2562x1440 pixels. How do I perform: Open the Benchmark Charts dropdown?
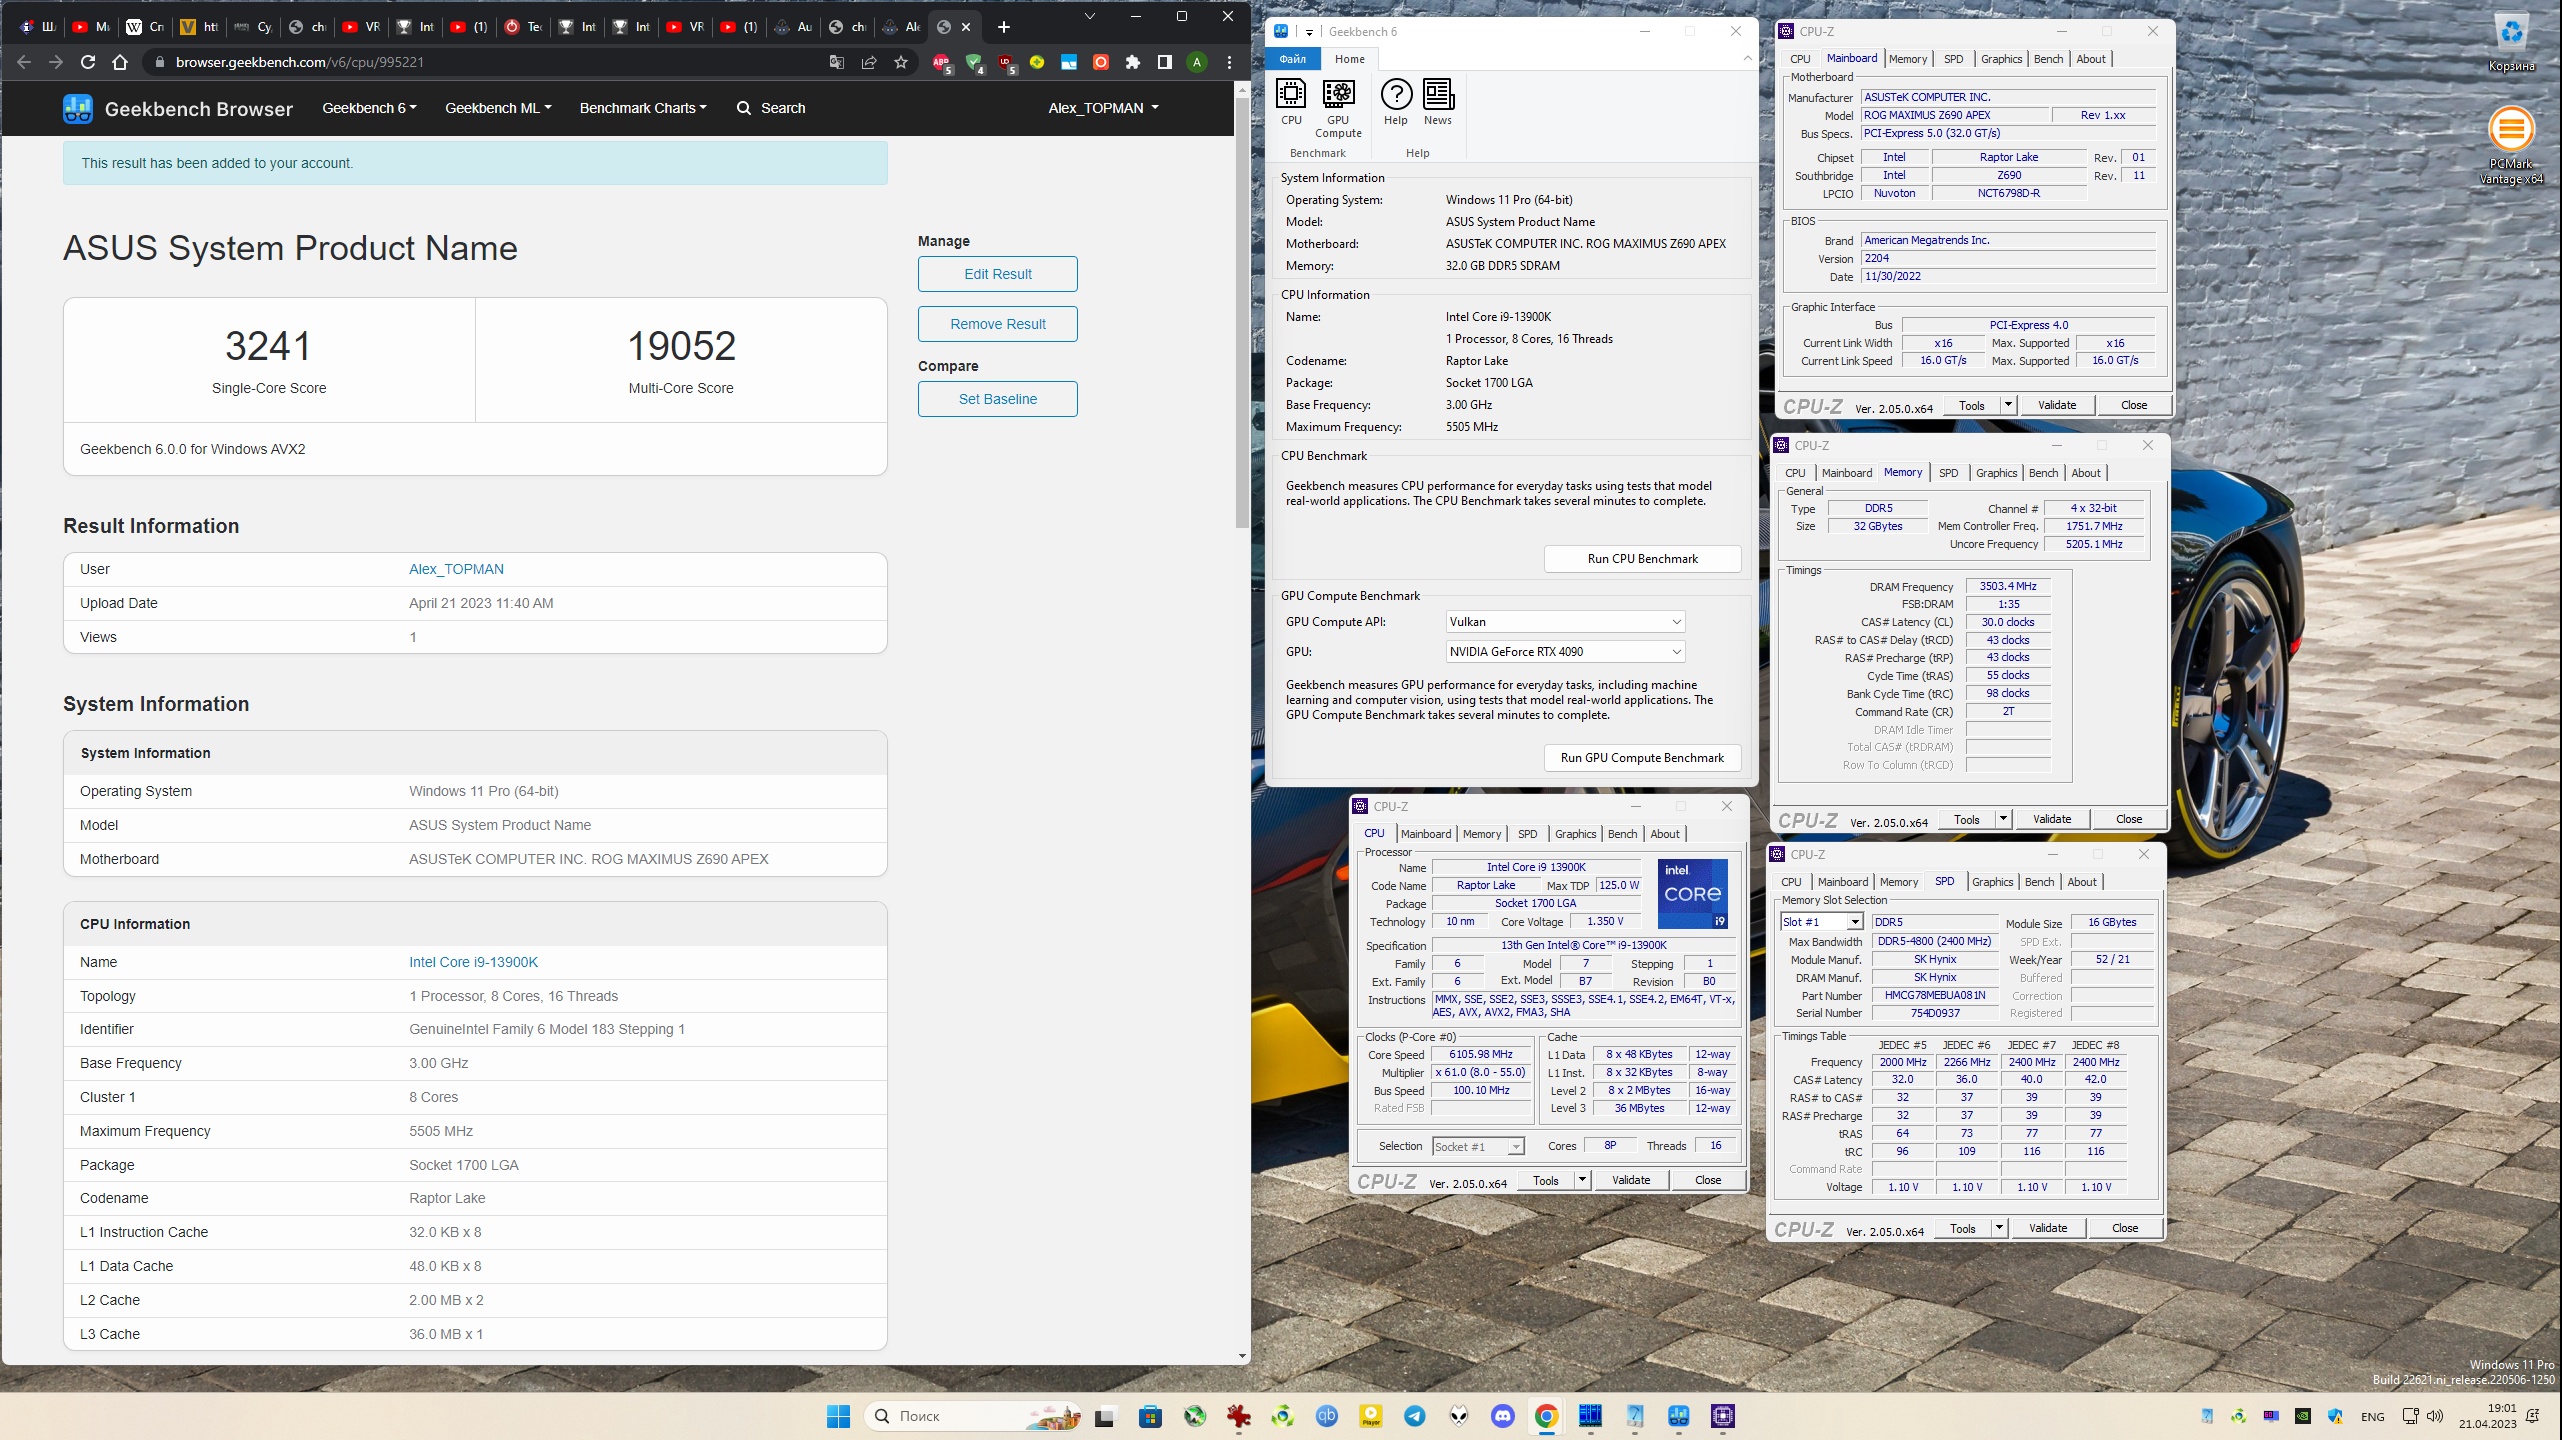pos(643,108)
